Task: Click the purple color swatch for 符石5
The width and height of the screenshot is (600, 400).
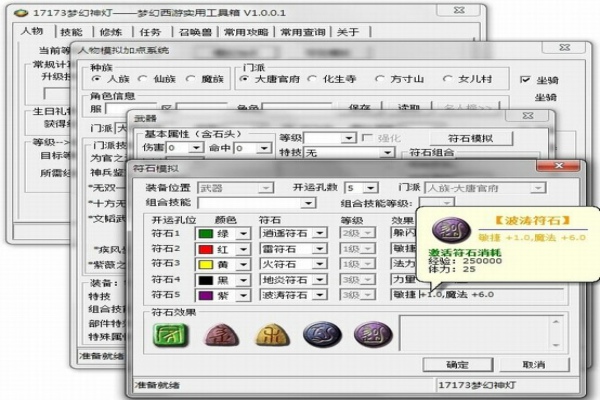Action: pos(205,296)
